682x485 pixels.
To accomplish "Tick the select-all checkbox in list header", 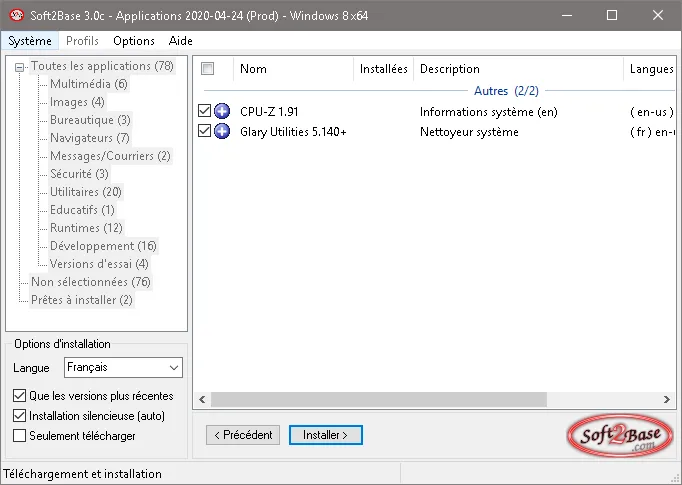I will click(207, 69).
